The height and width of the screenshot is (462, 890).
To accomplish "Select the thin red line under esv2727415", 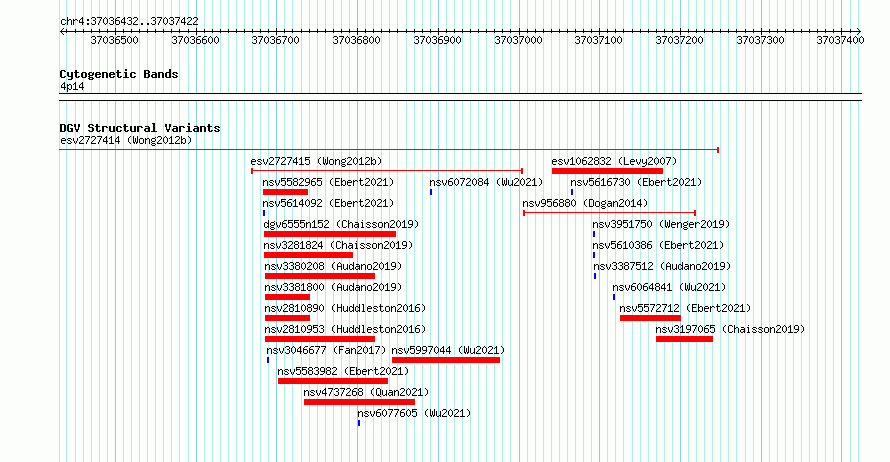I will [x=387, y=171].
